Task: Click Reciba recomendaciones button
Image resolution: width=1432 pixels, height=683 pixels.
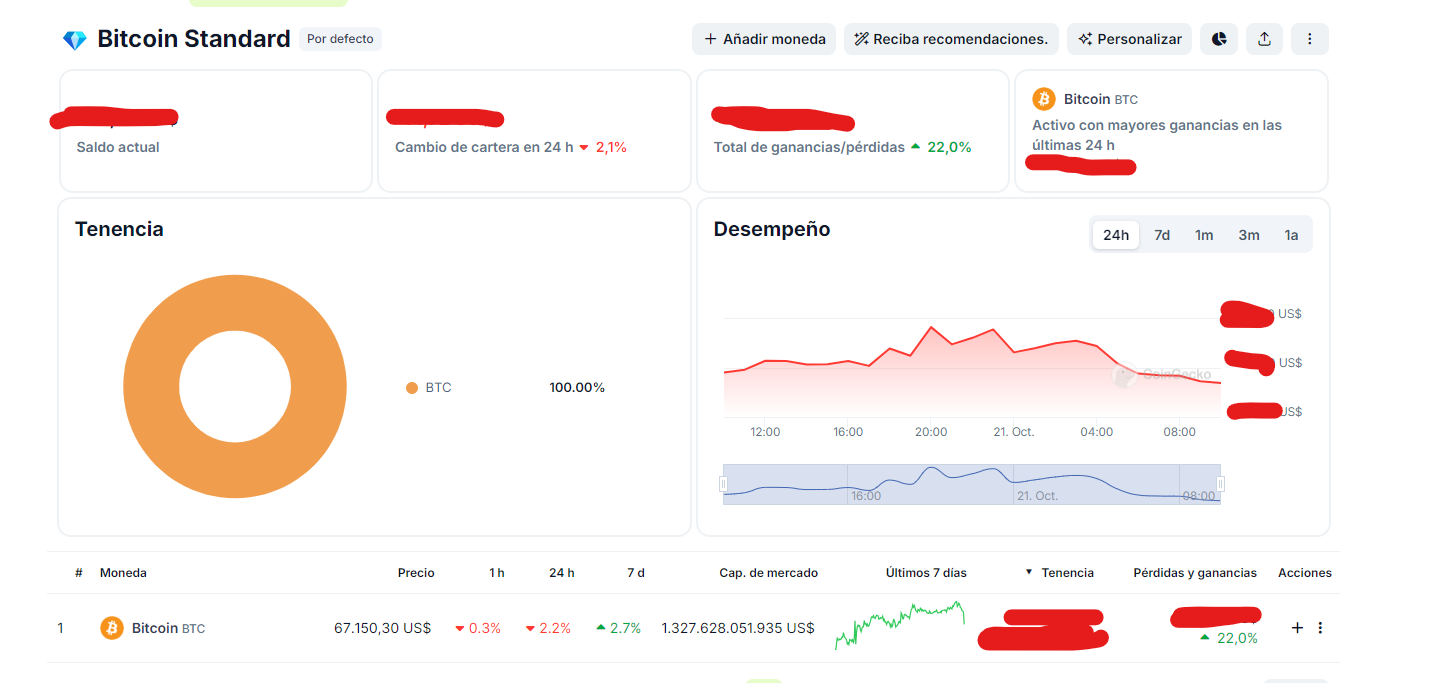Action: (951, 39)
